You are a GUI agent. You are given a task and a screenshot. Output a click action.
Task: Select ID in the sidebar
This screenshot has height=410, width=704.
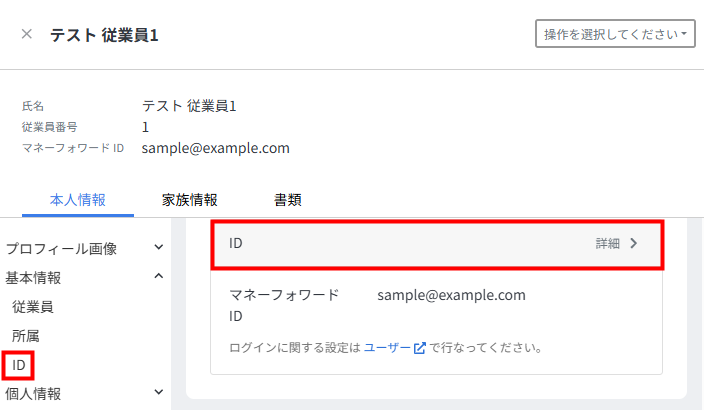(x=19, y=365)
